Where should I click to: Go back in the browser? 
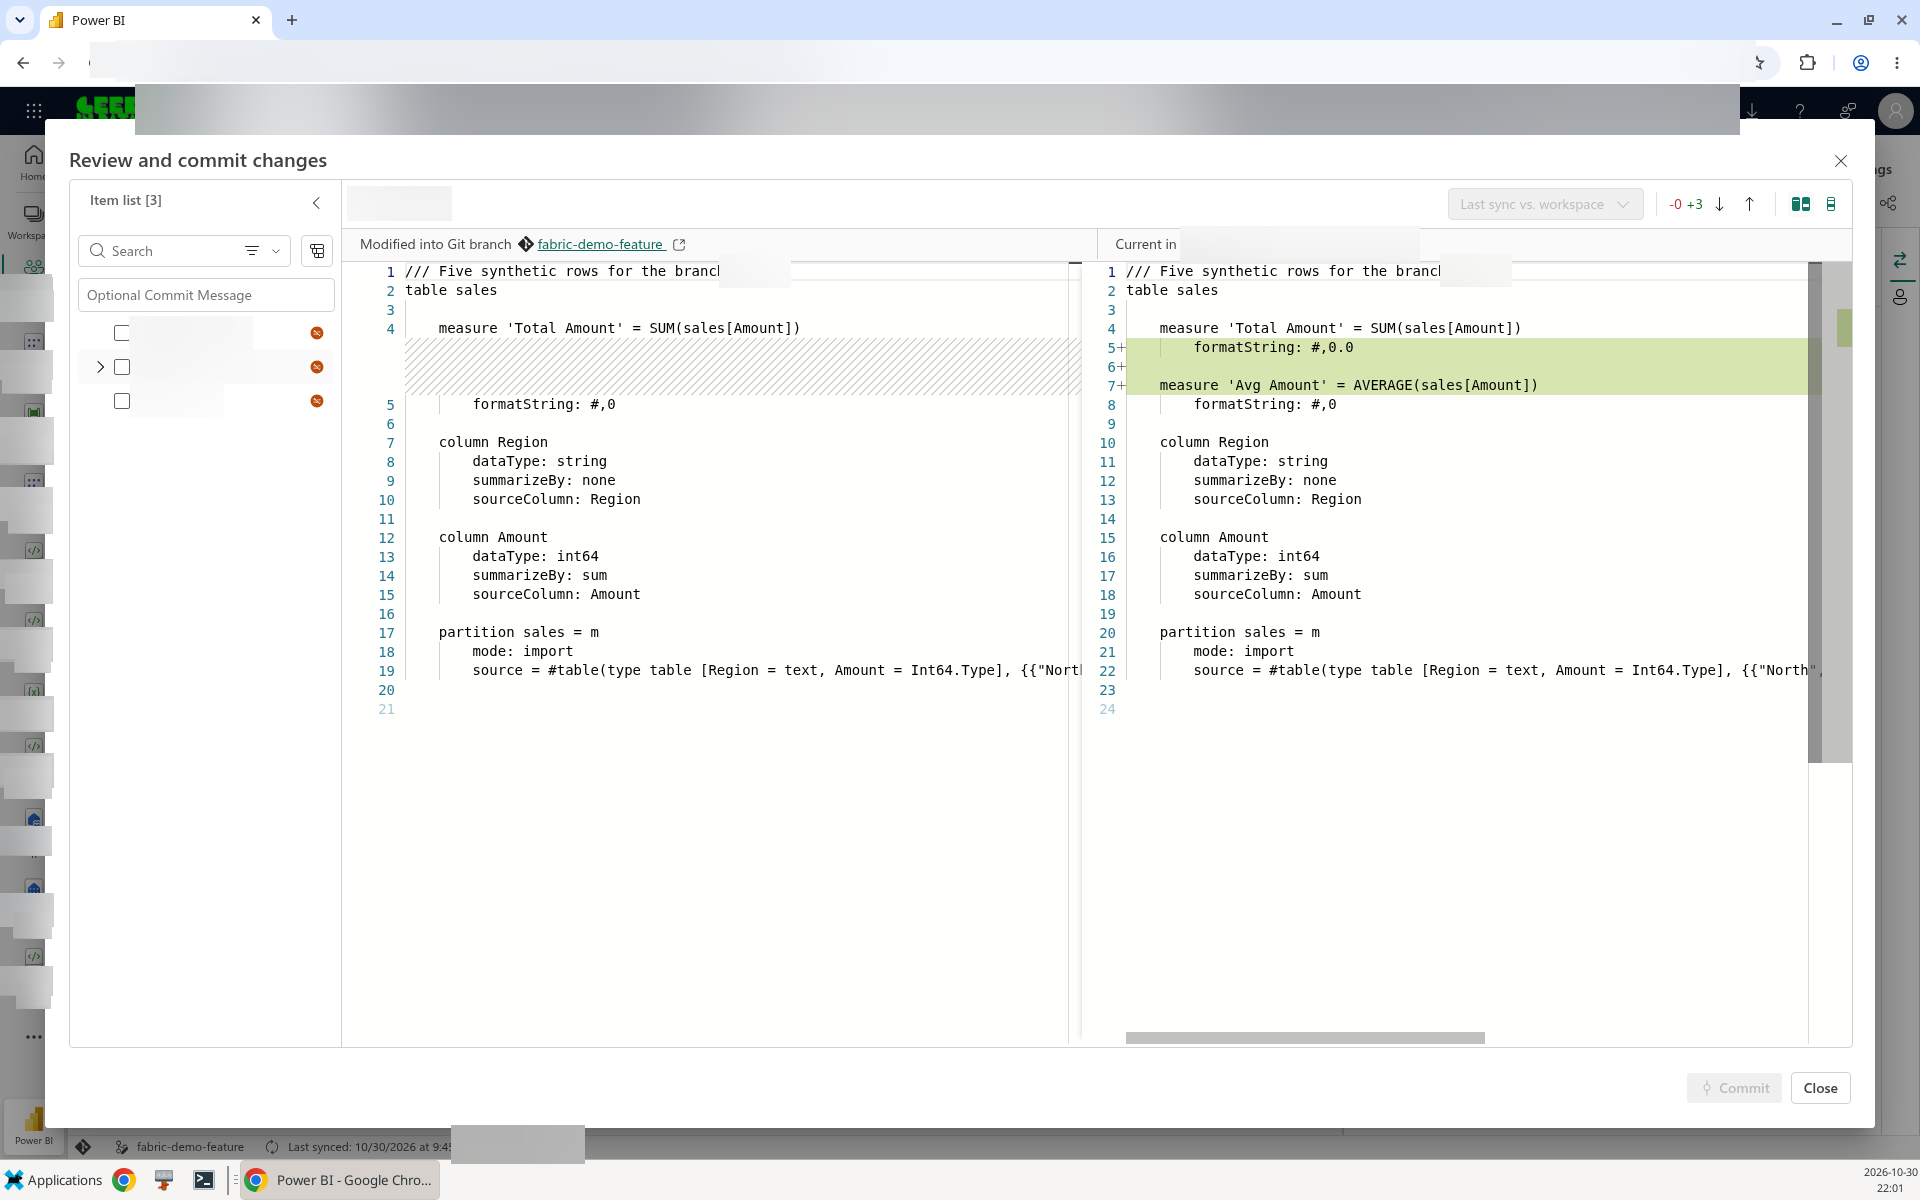coord(23,63)
